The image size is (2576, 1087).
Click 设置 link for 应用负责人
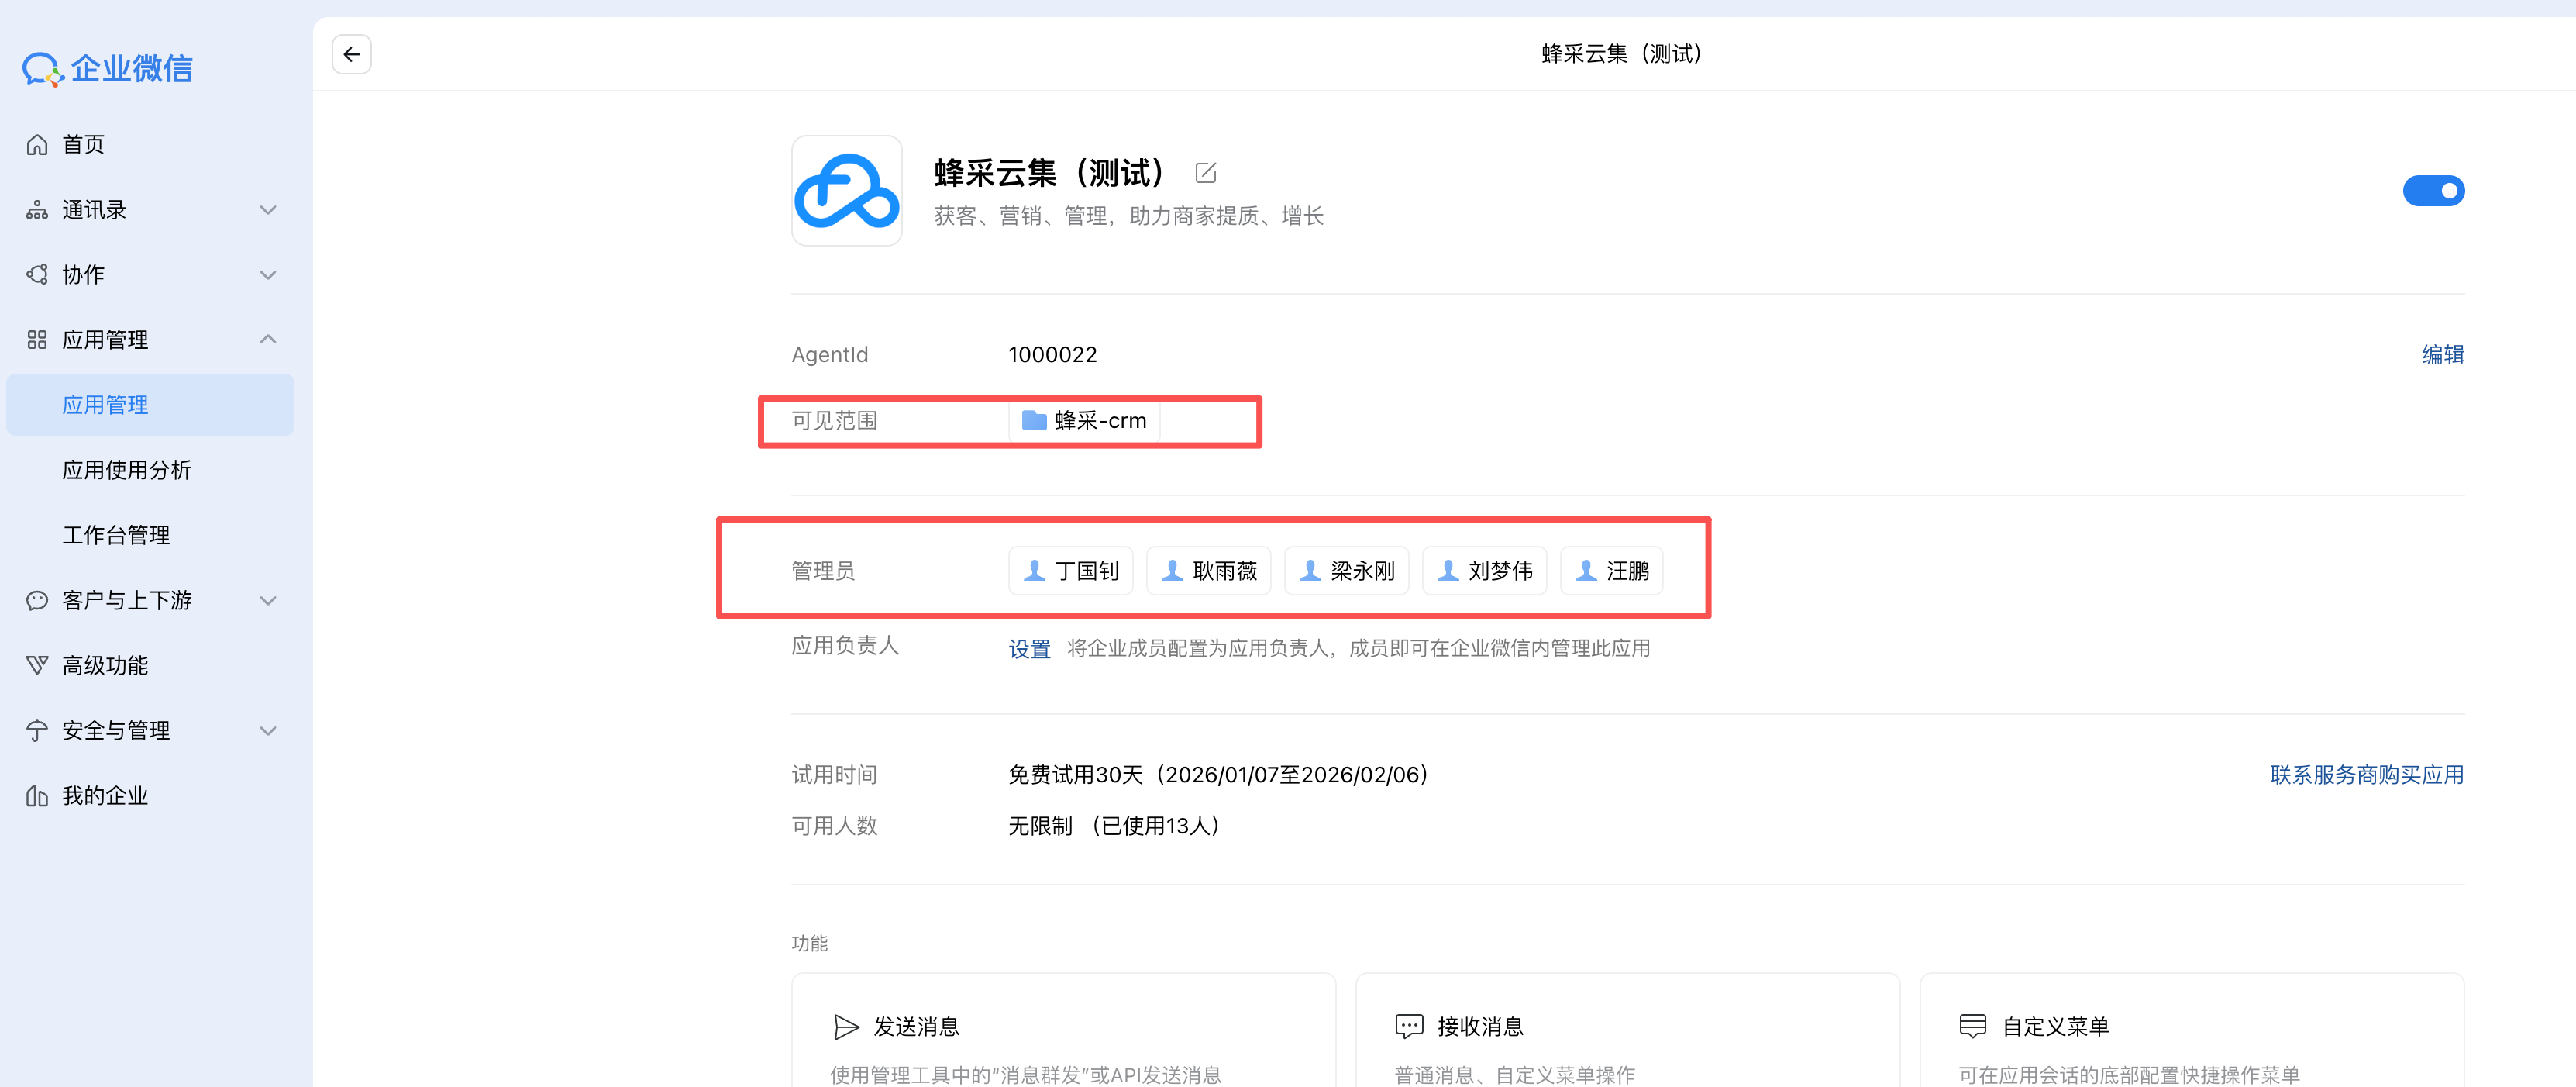point(1029,649)
